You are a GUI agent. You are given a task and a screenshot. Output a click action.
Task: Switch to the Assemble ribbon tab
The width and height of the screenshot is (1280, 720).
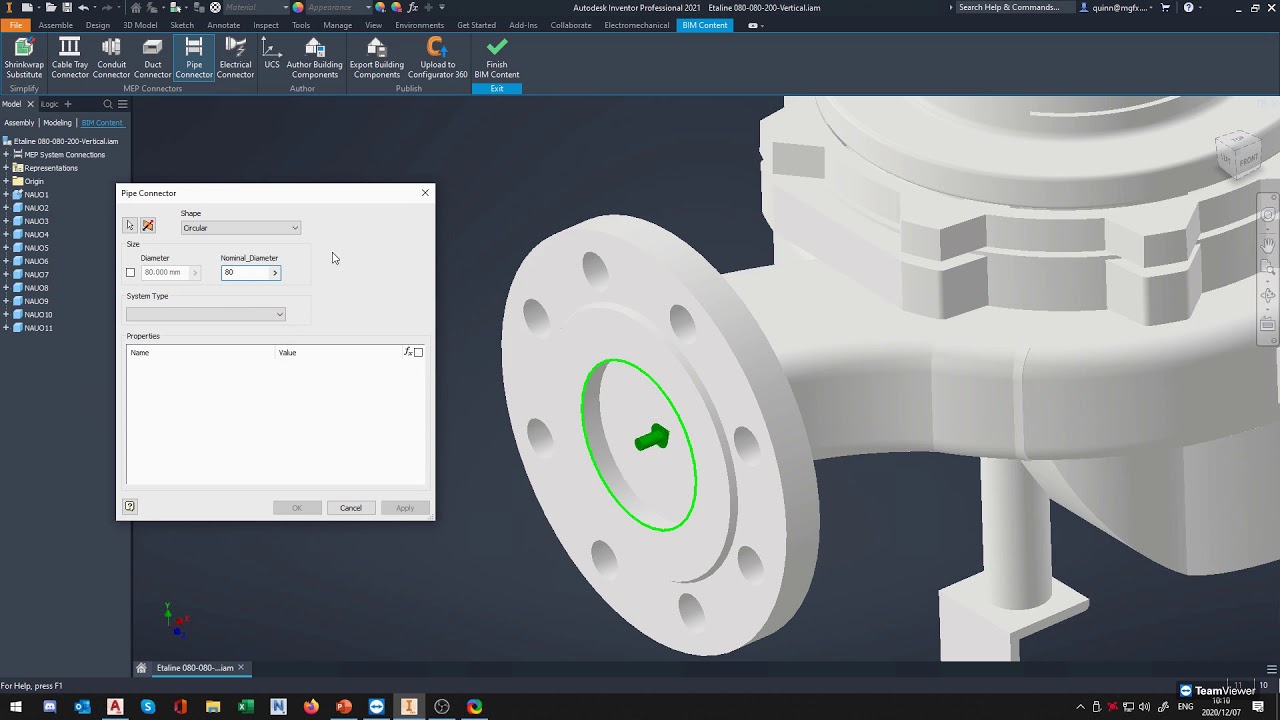tap(55, 25)
